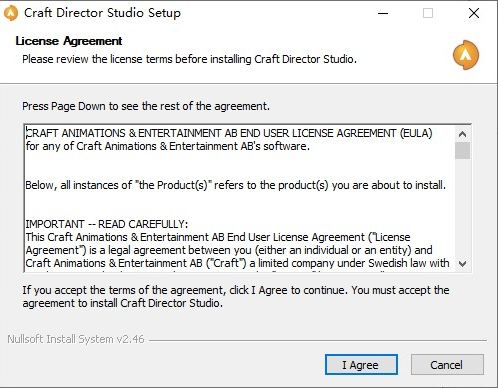
Task: Accept the license with I Agree
Action: [361, 365]
